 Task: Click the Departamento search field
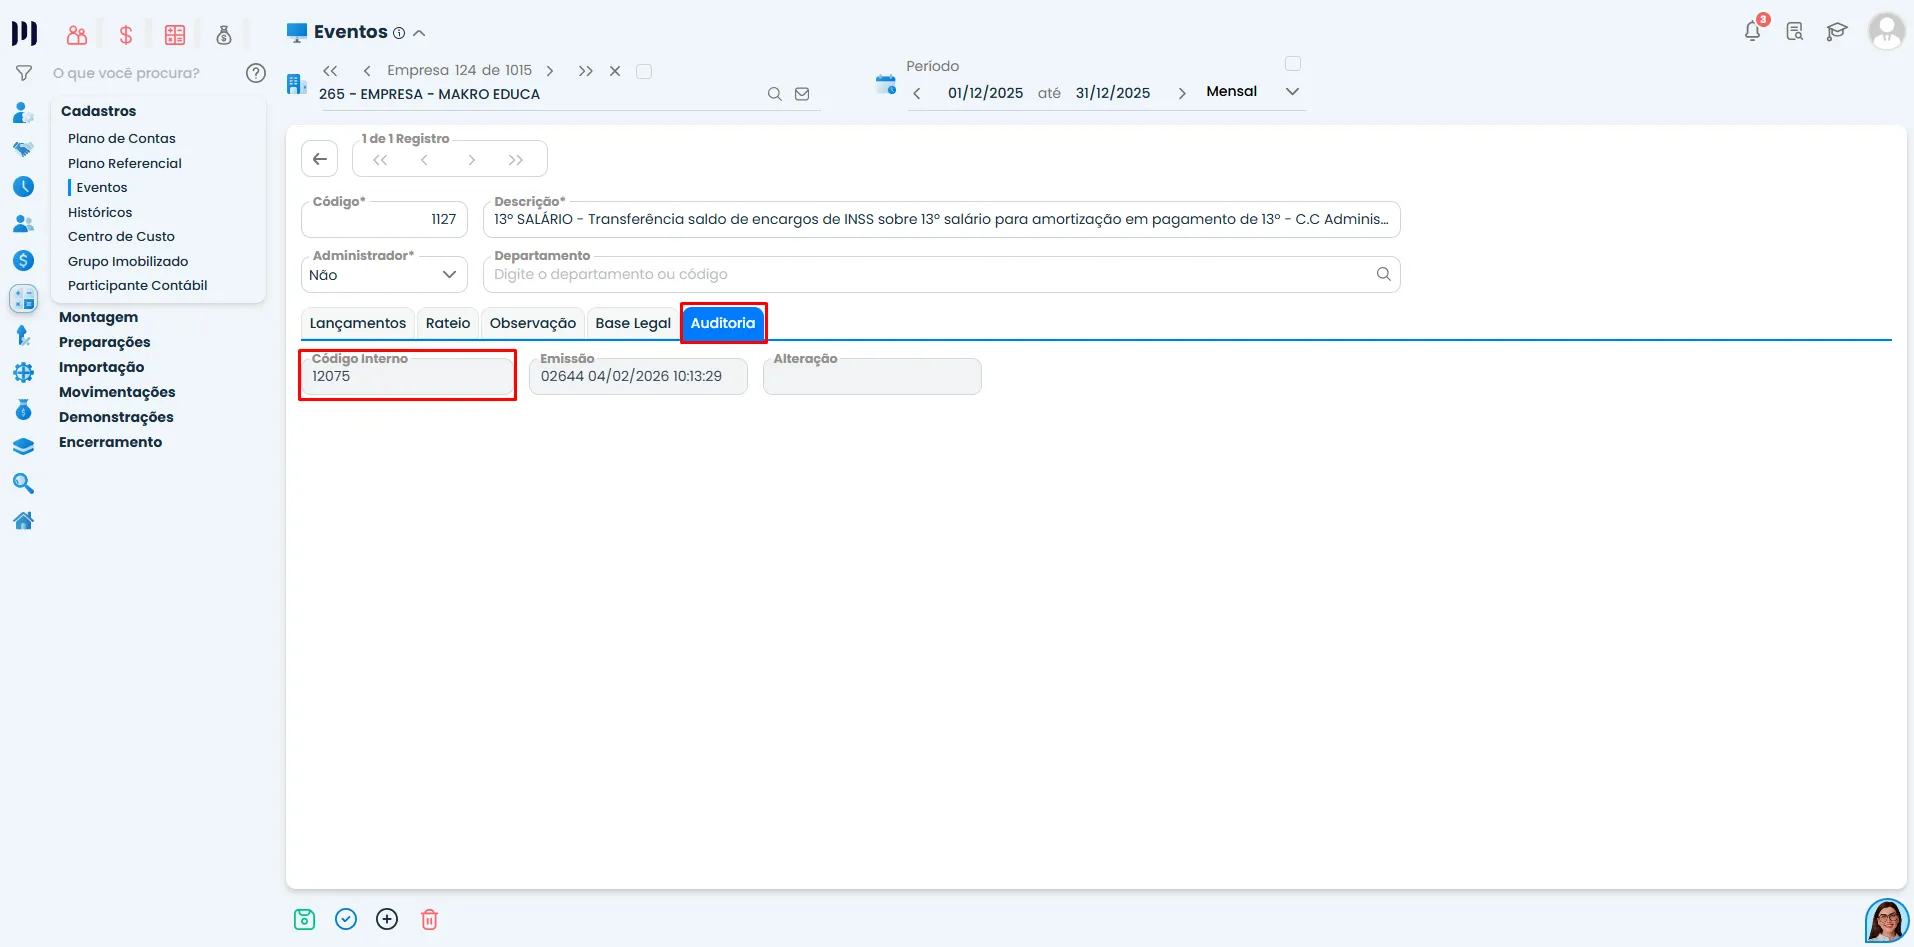pyautogui.click(x=941, y=274)
